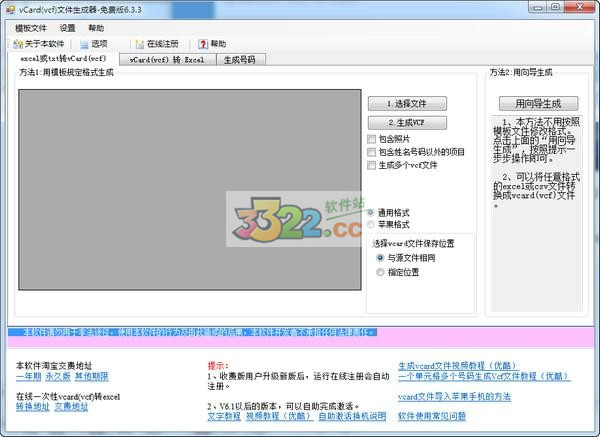Click the 用向导生成 button
The width and height of the screenshot is (600, 437).
pos(538,104)
